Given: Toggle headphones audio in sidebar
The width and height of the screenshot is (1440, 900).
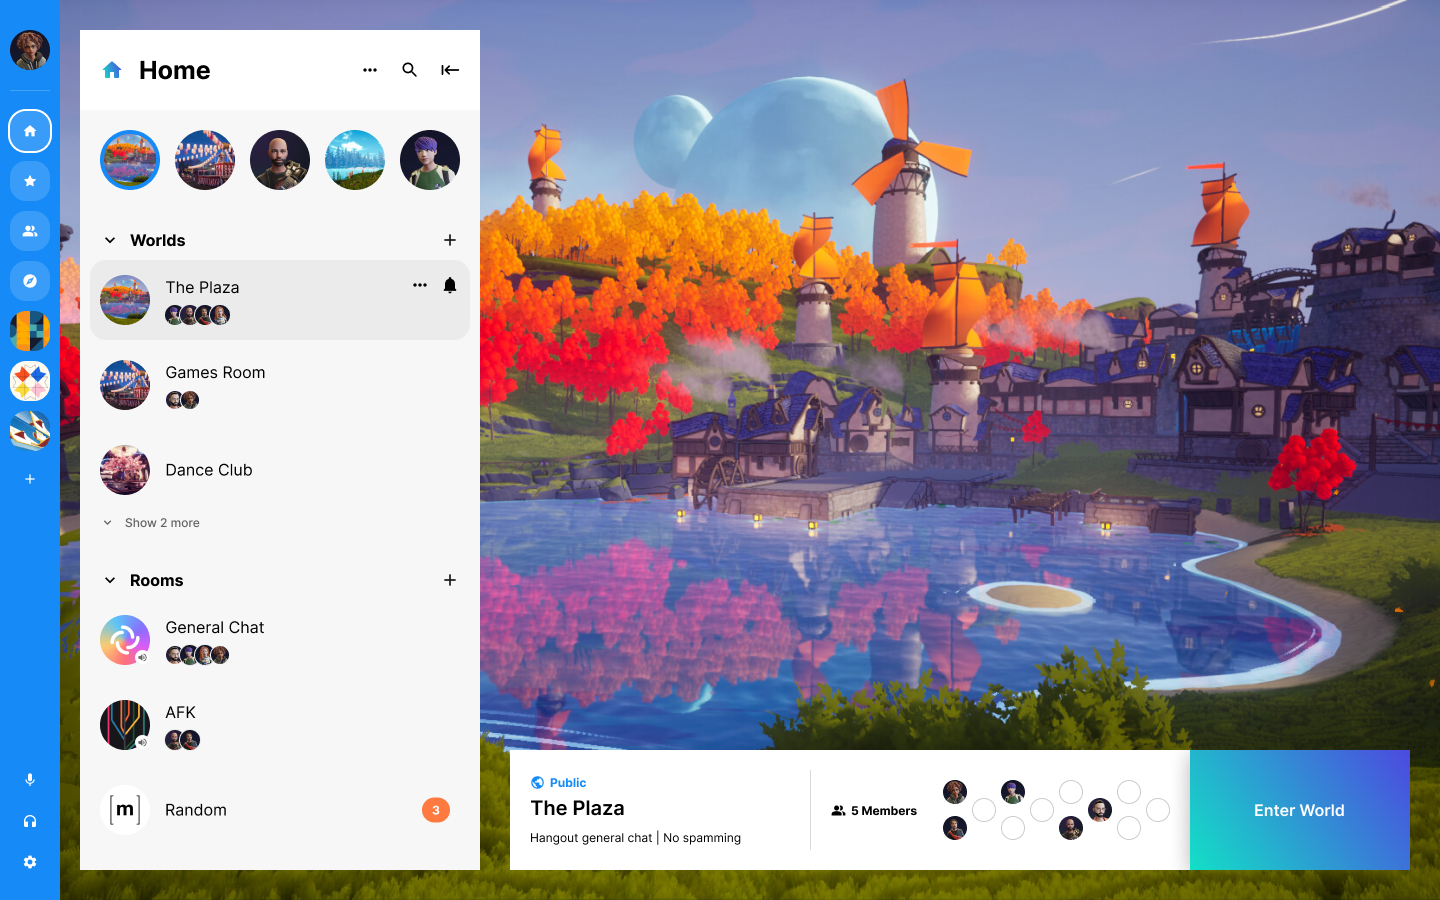Looking at the screenshot, I should 30,821.
